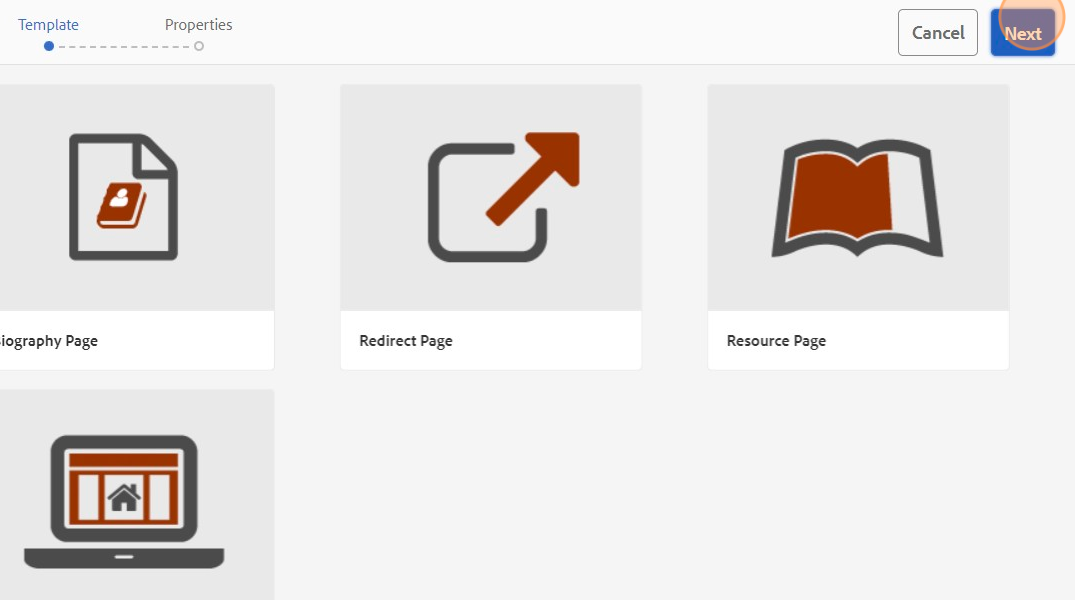
Task: Click the contact book badge inside document icon
Action: click(x=121, y=205)
